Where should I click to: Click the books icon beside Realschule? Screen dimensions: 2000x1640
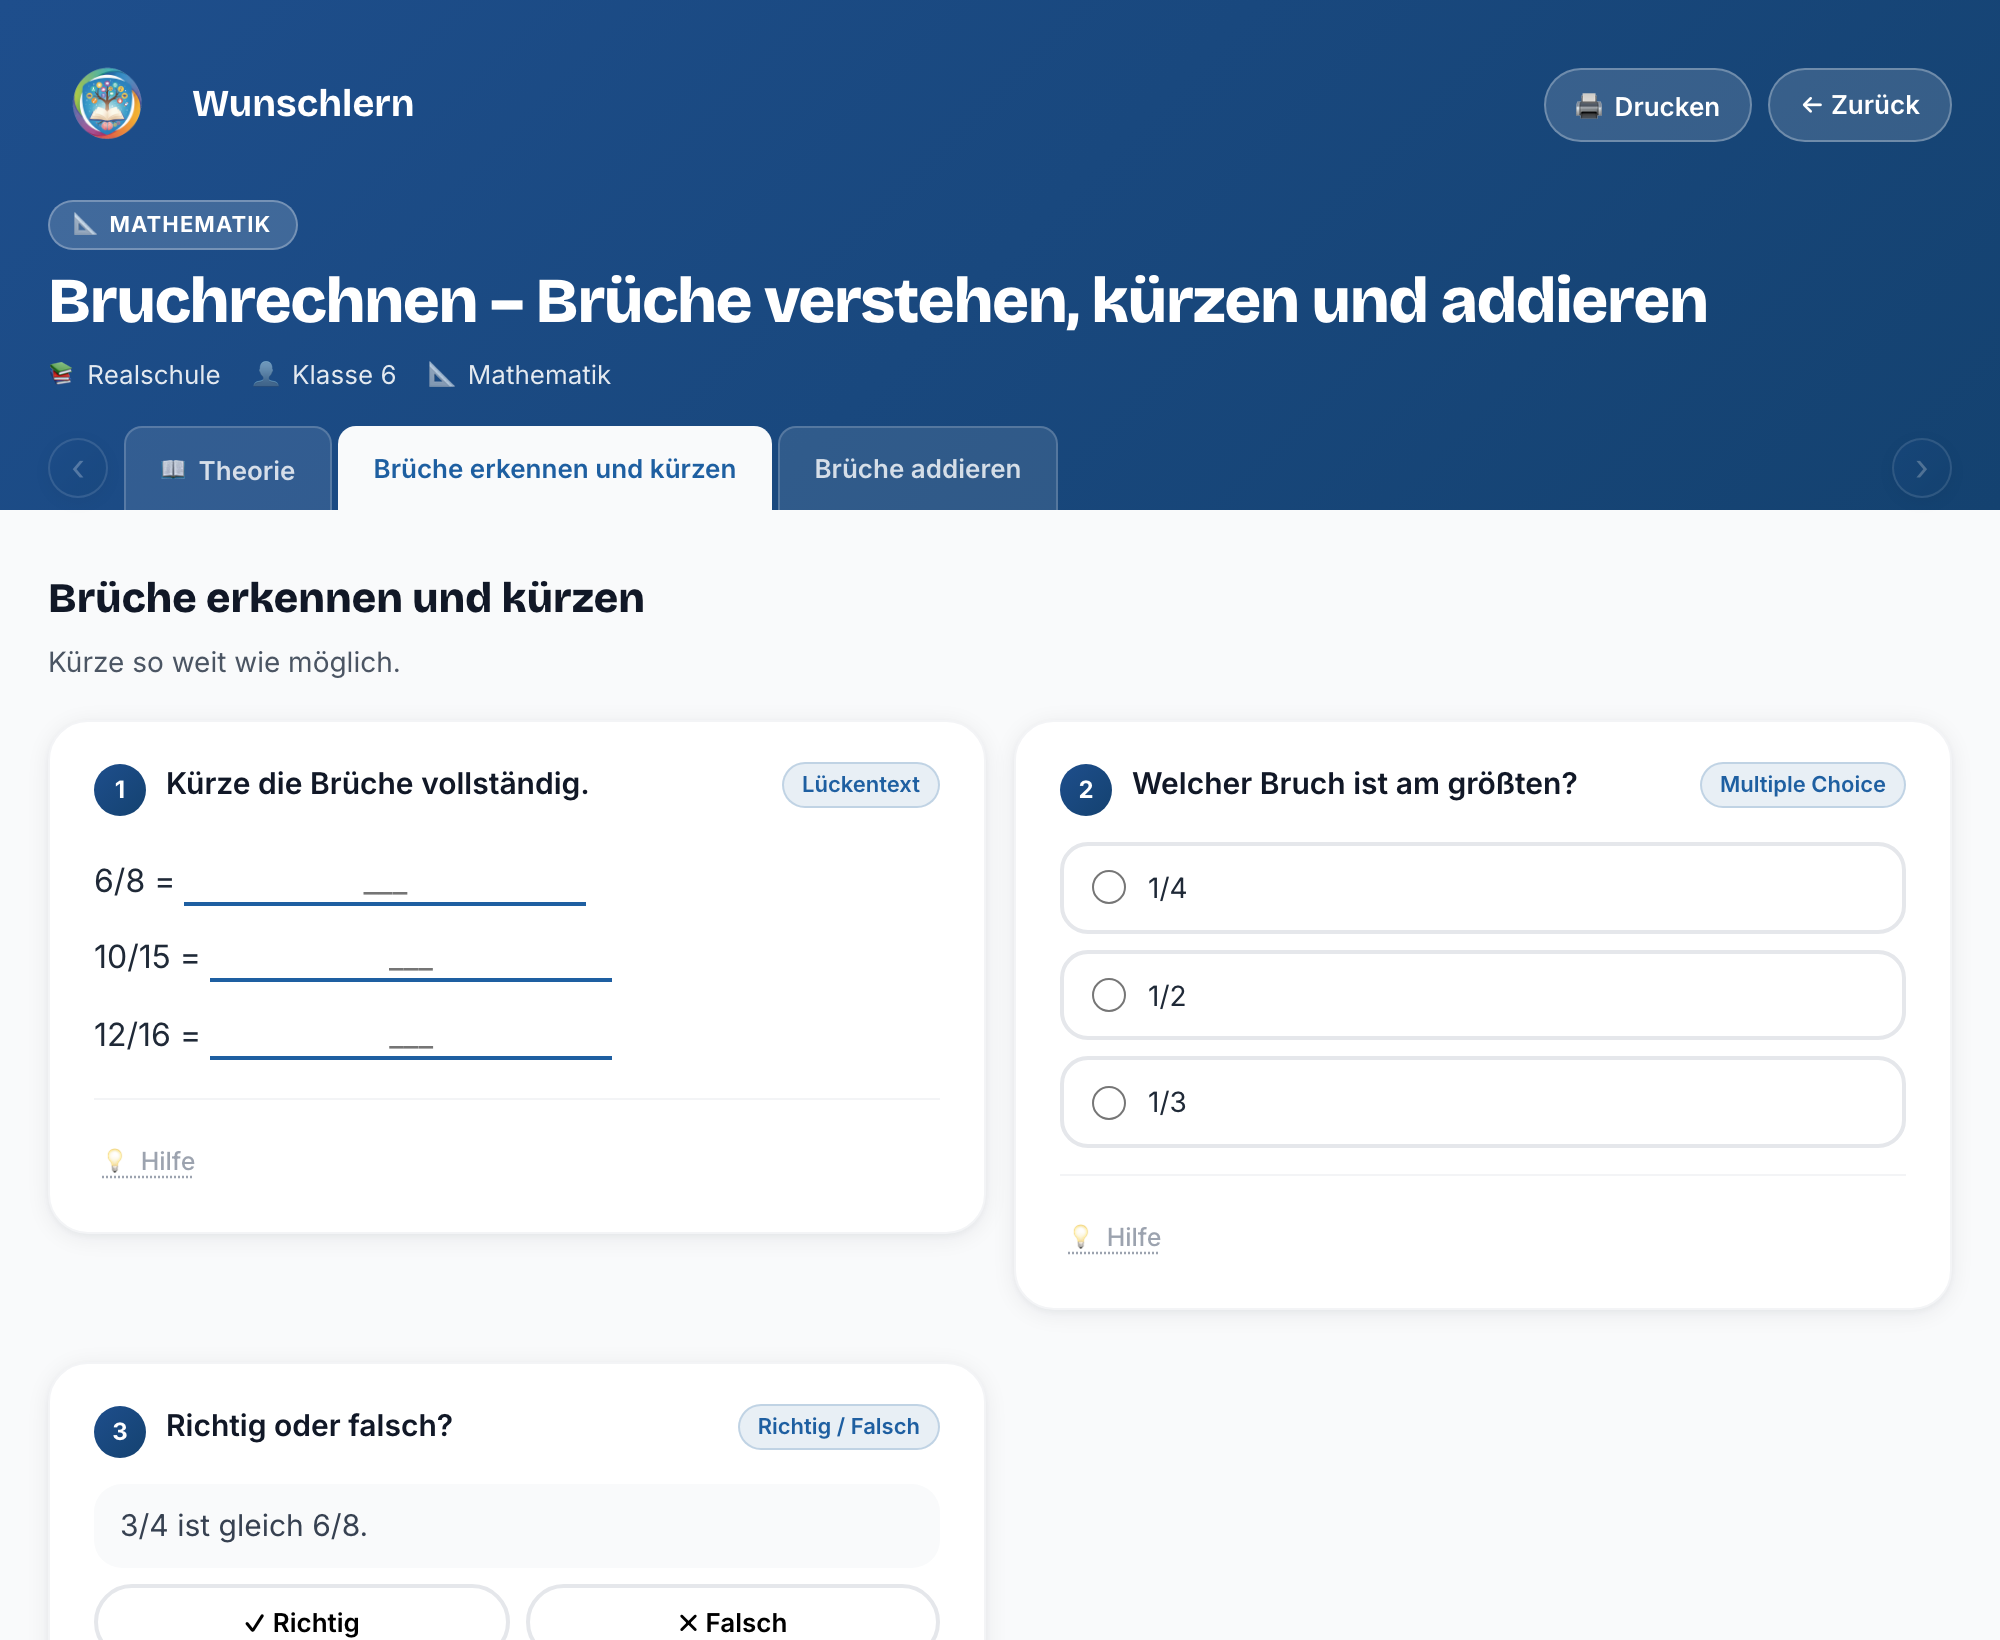point(62,374)
